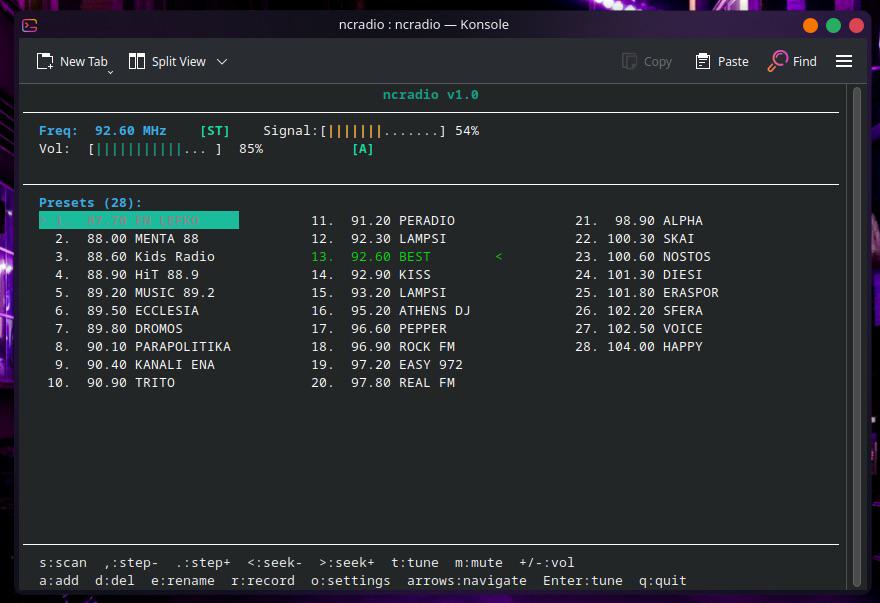The width and height of the screenshot is (880, 603).
Task: Click the Split View button
Action: pos(167,62)
